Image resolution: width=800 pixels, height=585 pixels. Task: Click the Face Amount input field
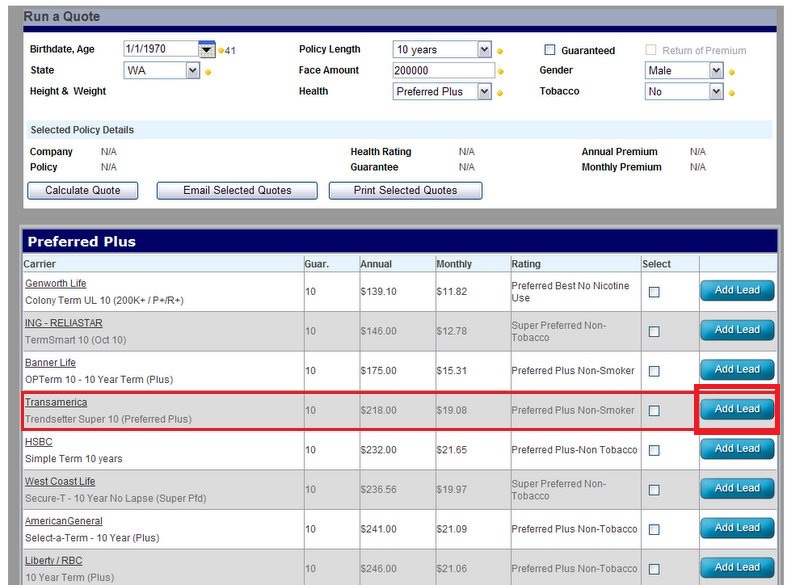(443, 70)
